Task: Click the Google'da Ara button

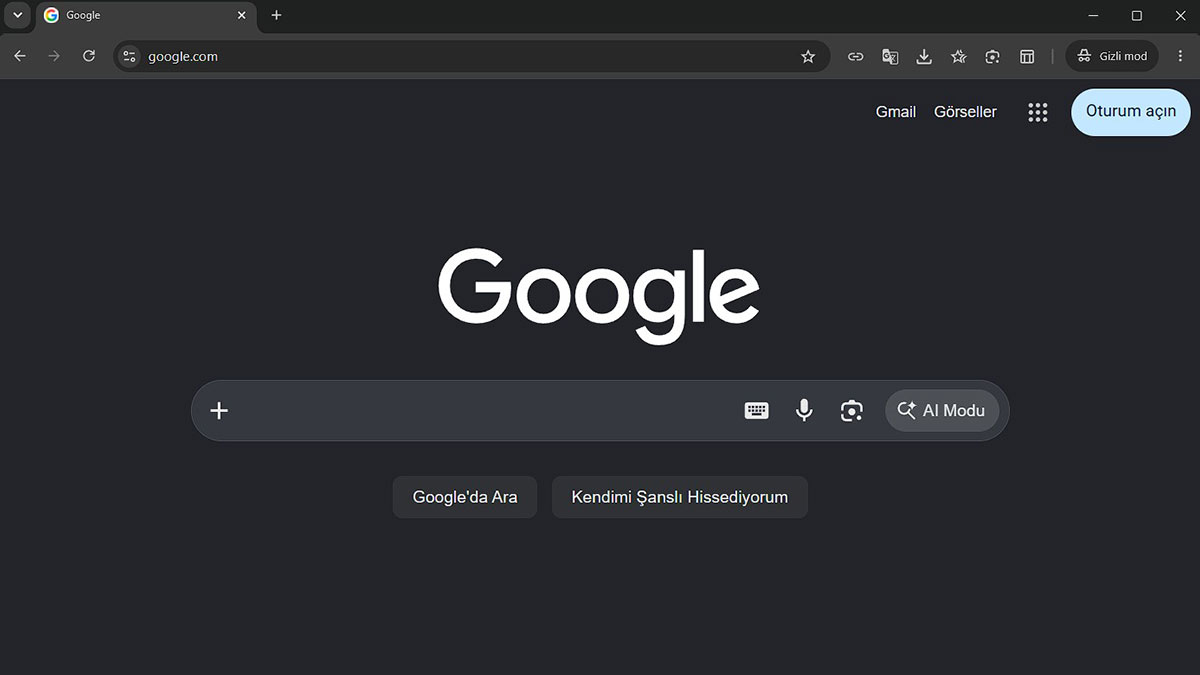Action: point(465,497)
